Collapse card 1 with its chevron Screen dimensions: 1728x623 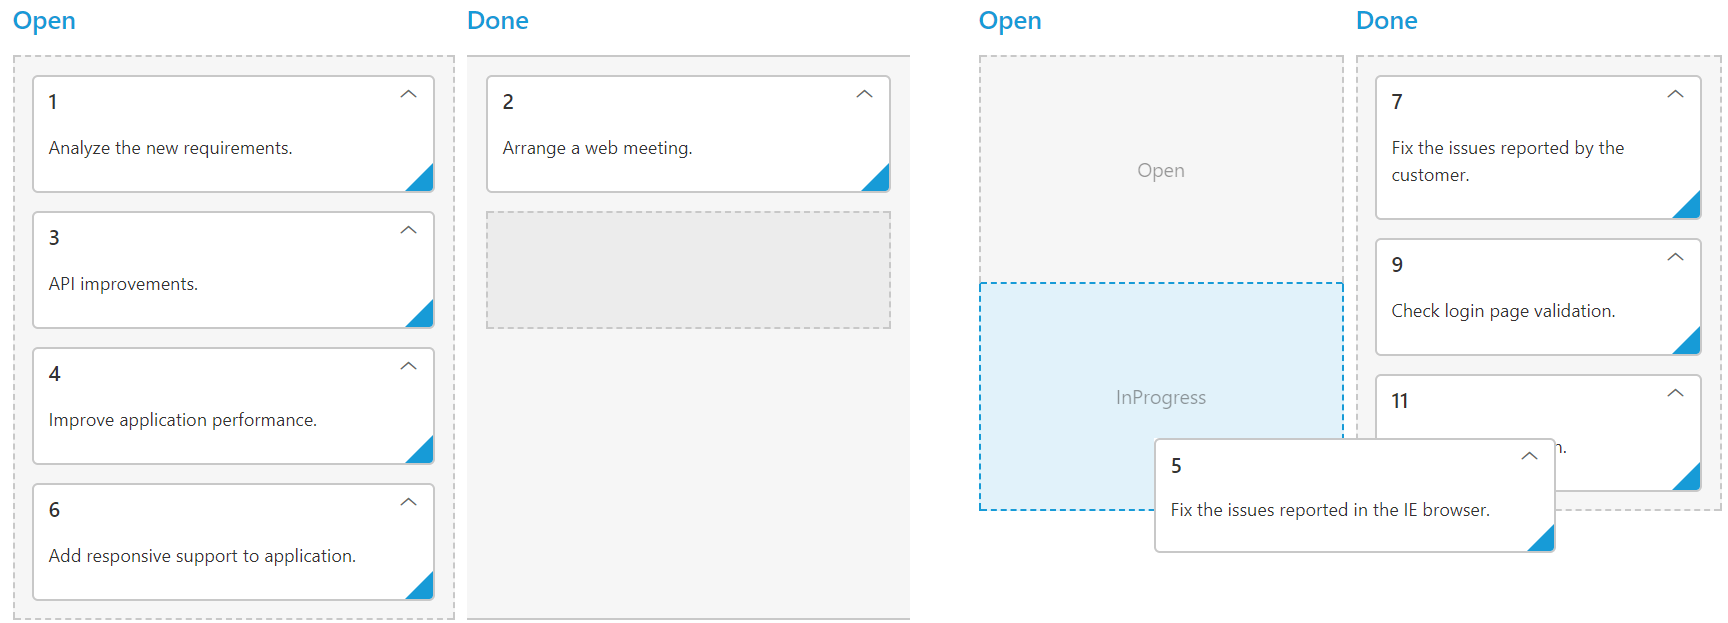tap(408, 95)
